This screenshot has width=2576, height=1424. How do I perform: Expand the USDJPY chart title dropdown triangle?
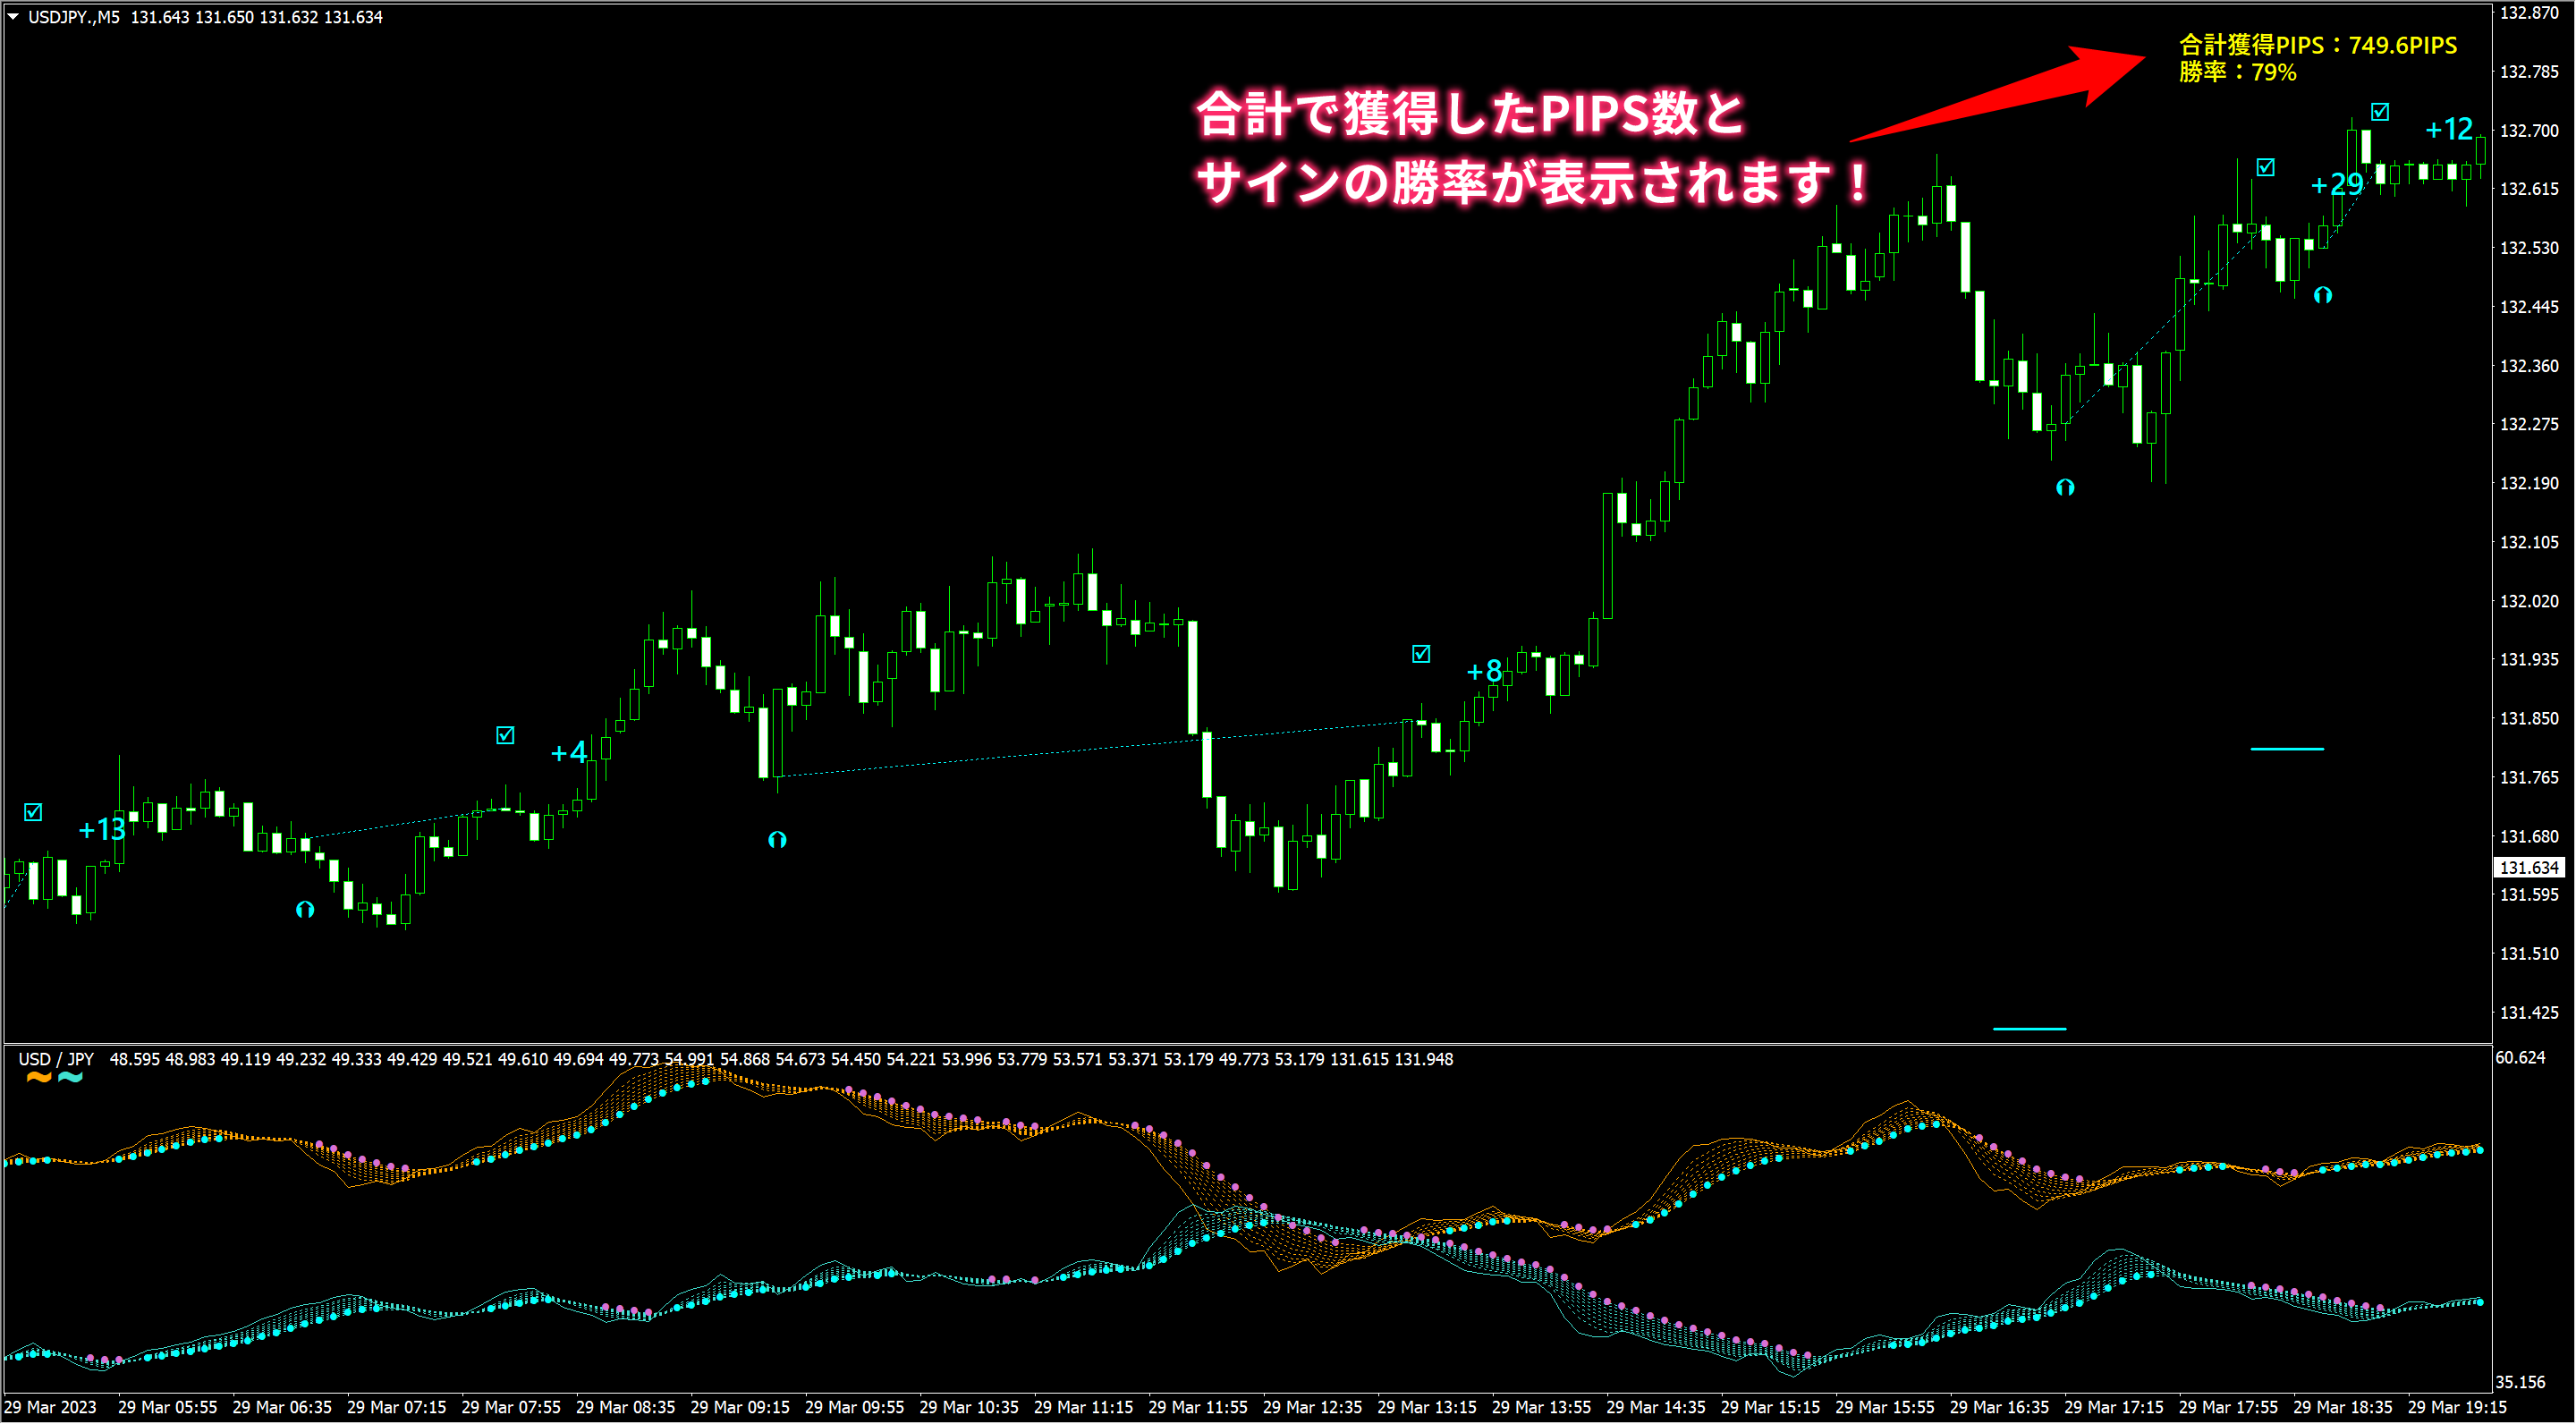(x=13, y=17)
